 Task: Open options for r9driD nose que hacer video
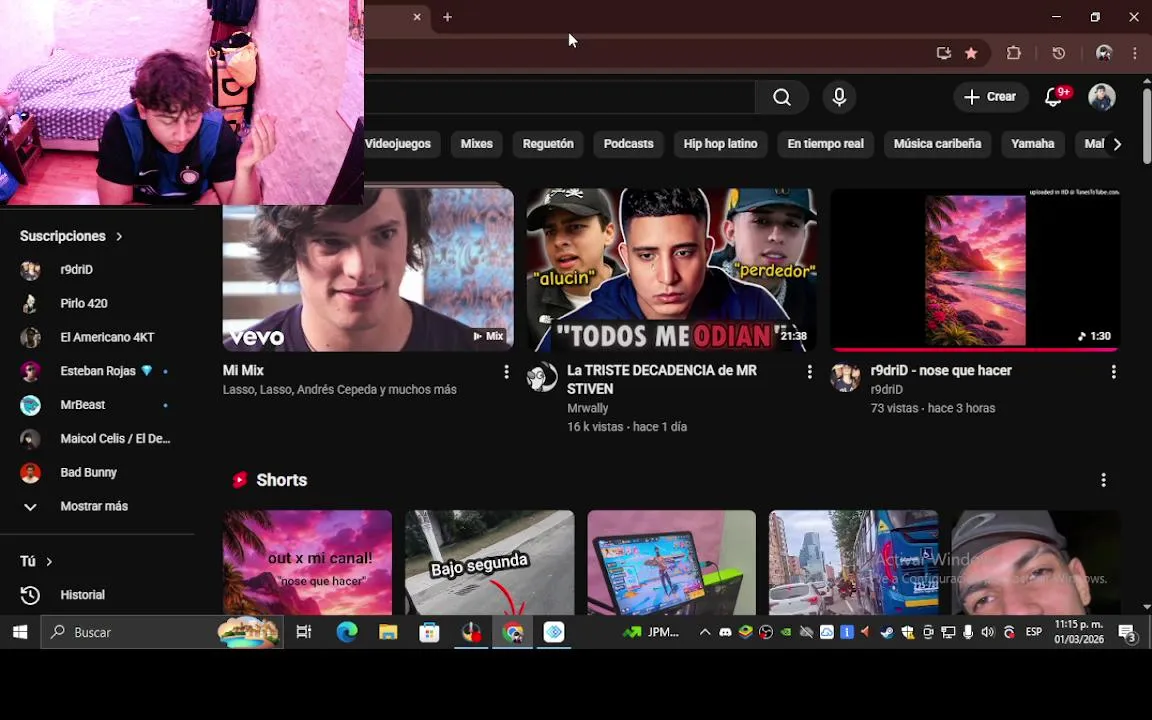(x=1113, y=372)
